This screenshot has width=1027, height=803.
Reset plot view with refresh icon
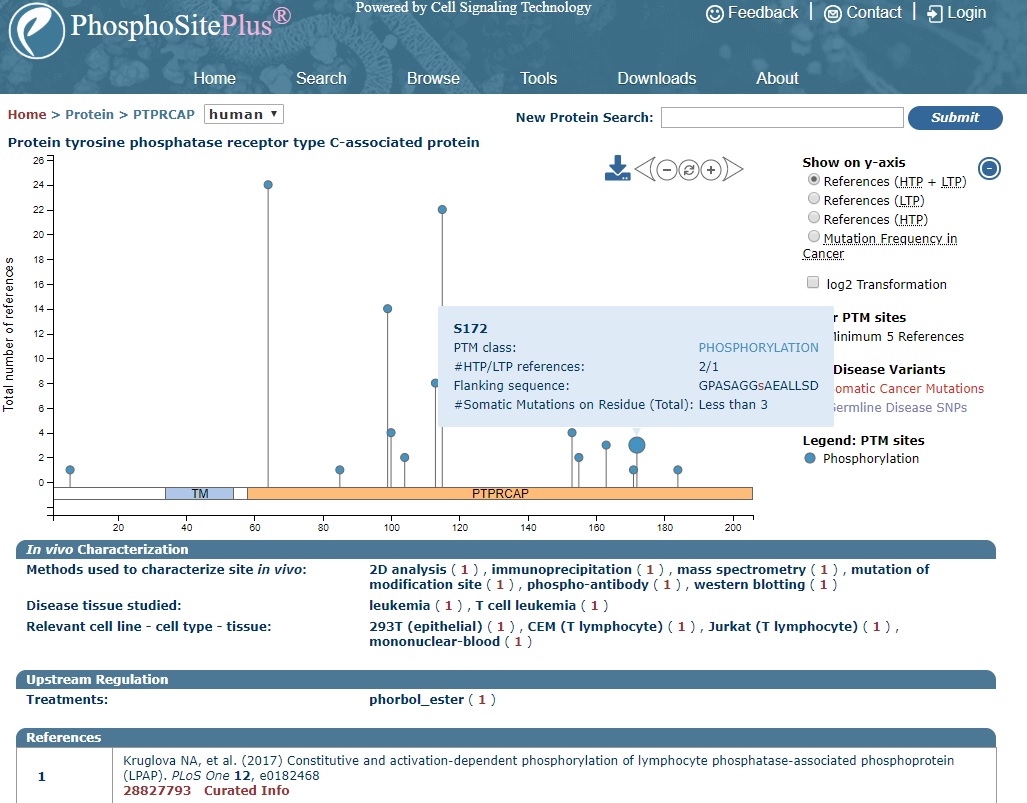coord(688,170)
